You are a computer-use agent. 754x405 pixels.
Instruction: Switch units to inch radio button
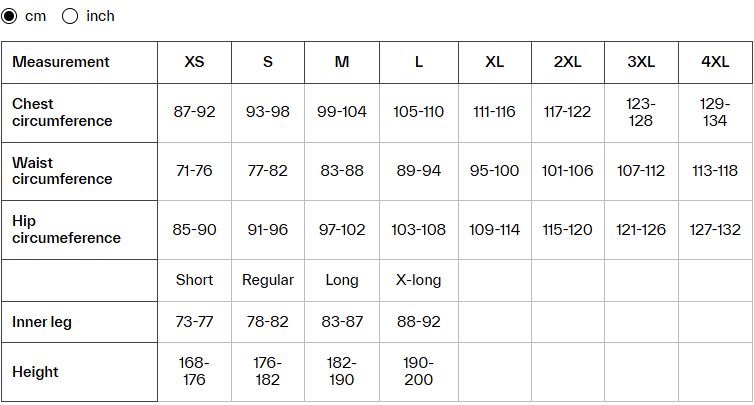coord(71,16)
